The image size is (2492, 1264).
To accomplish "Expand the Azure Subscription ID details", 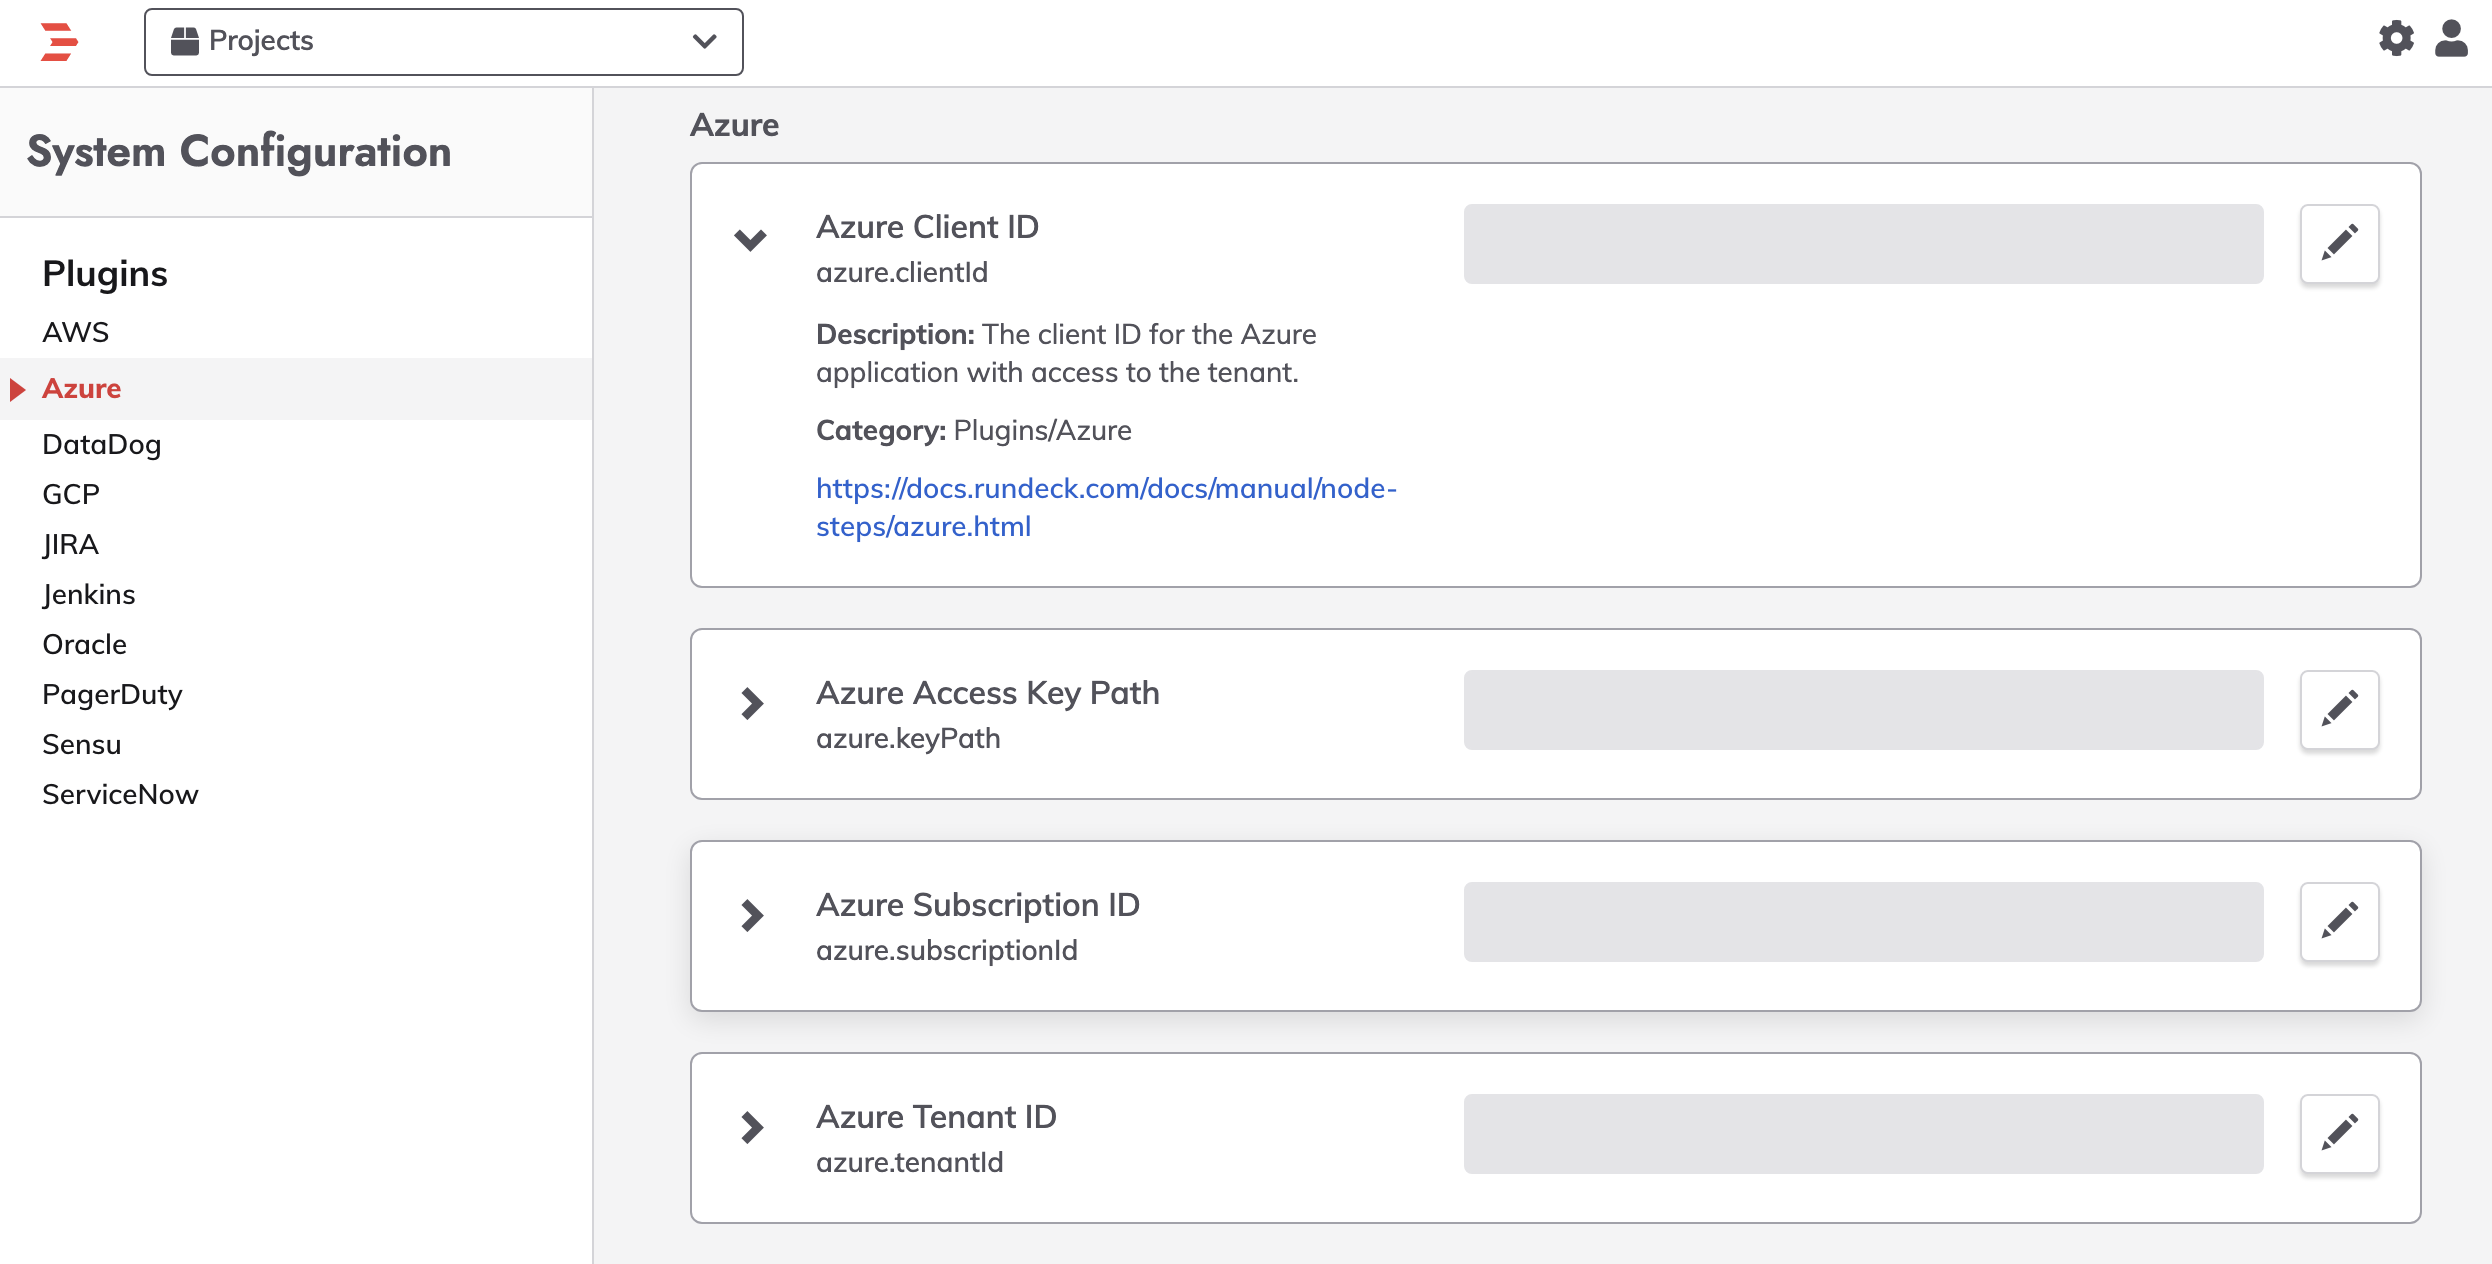I will pos(752,915).
